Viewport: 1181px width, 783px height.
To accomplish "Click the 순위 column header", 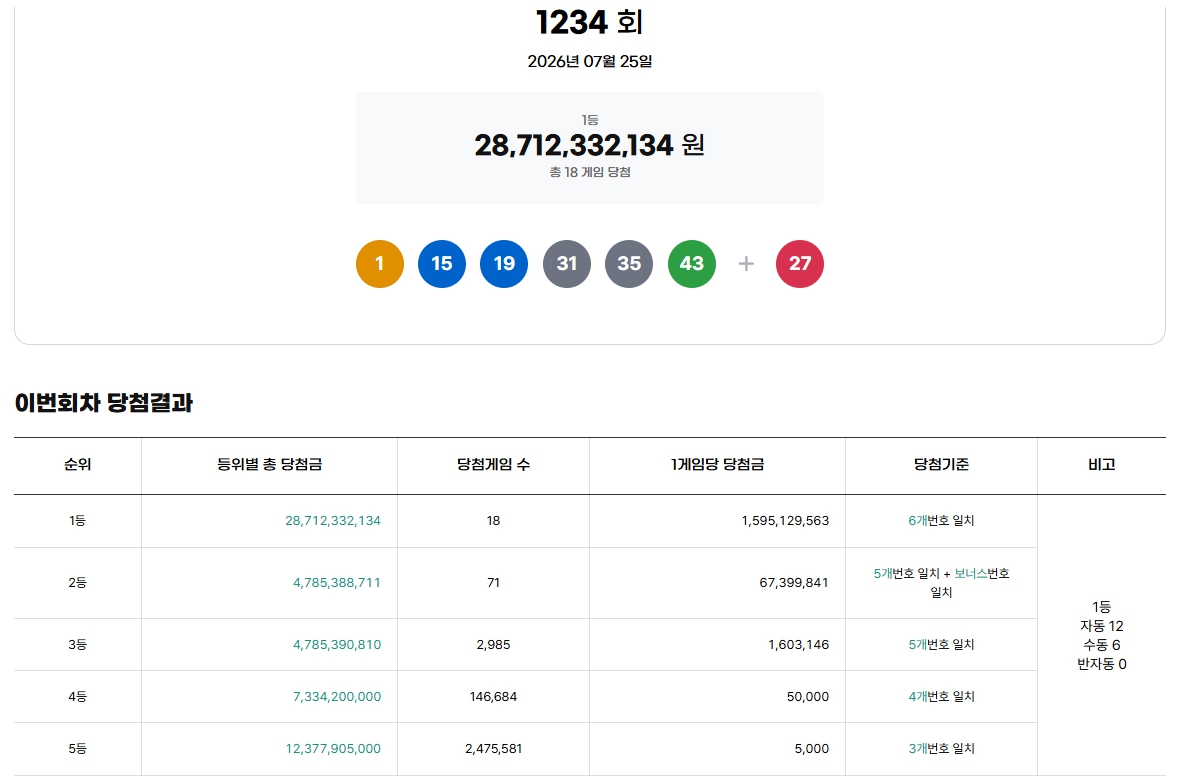I will point(78,465).
